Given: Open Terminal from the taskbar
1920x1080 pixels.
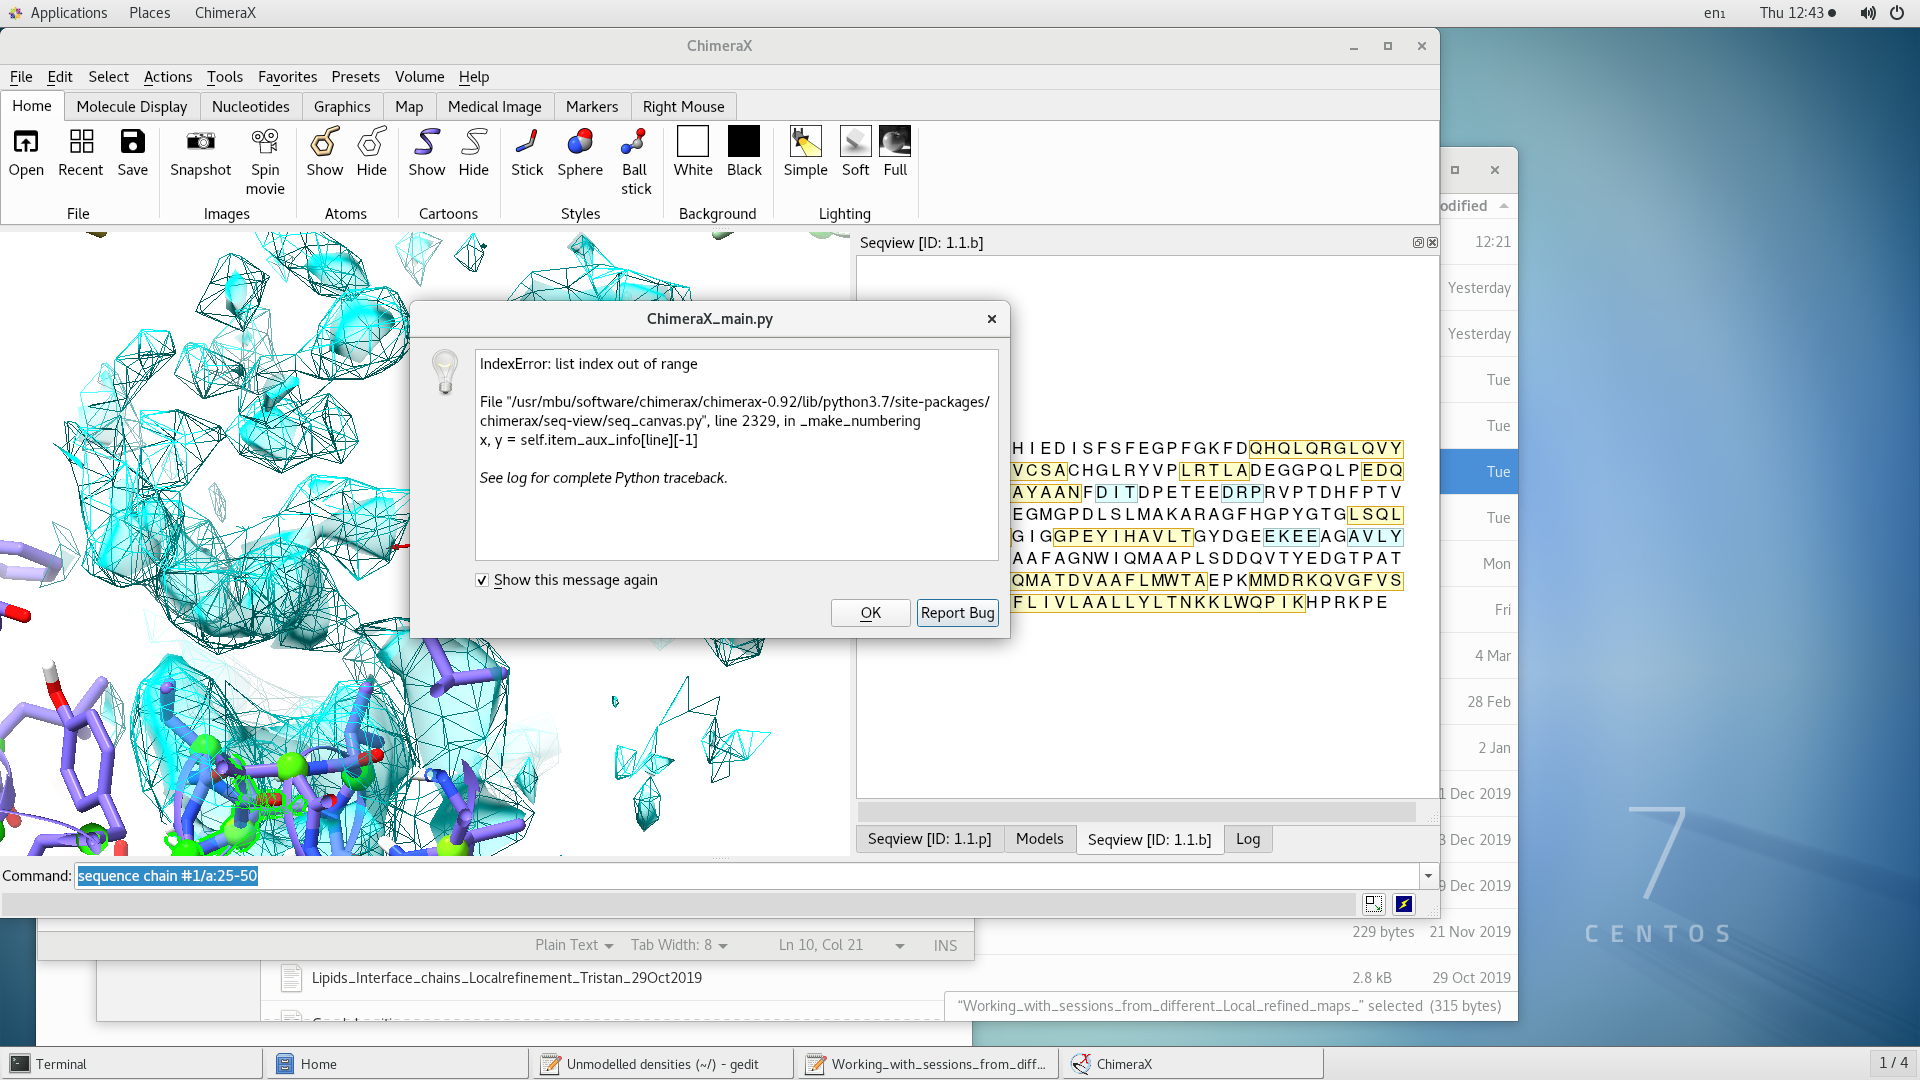Looking at the screenshot, I should click(60, 1064).
